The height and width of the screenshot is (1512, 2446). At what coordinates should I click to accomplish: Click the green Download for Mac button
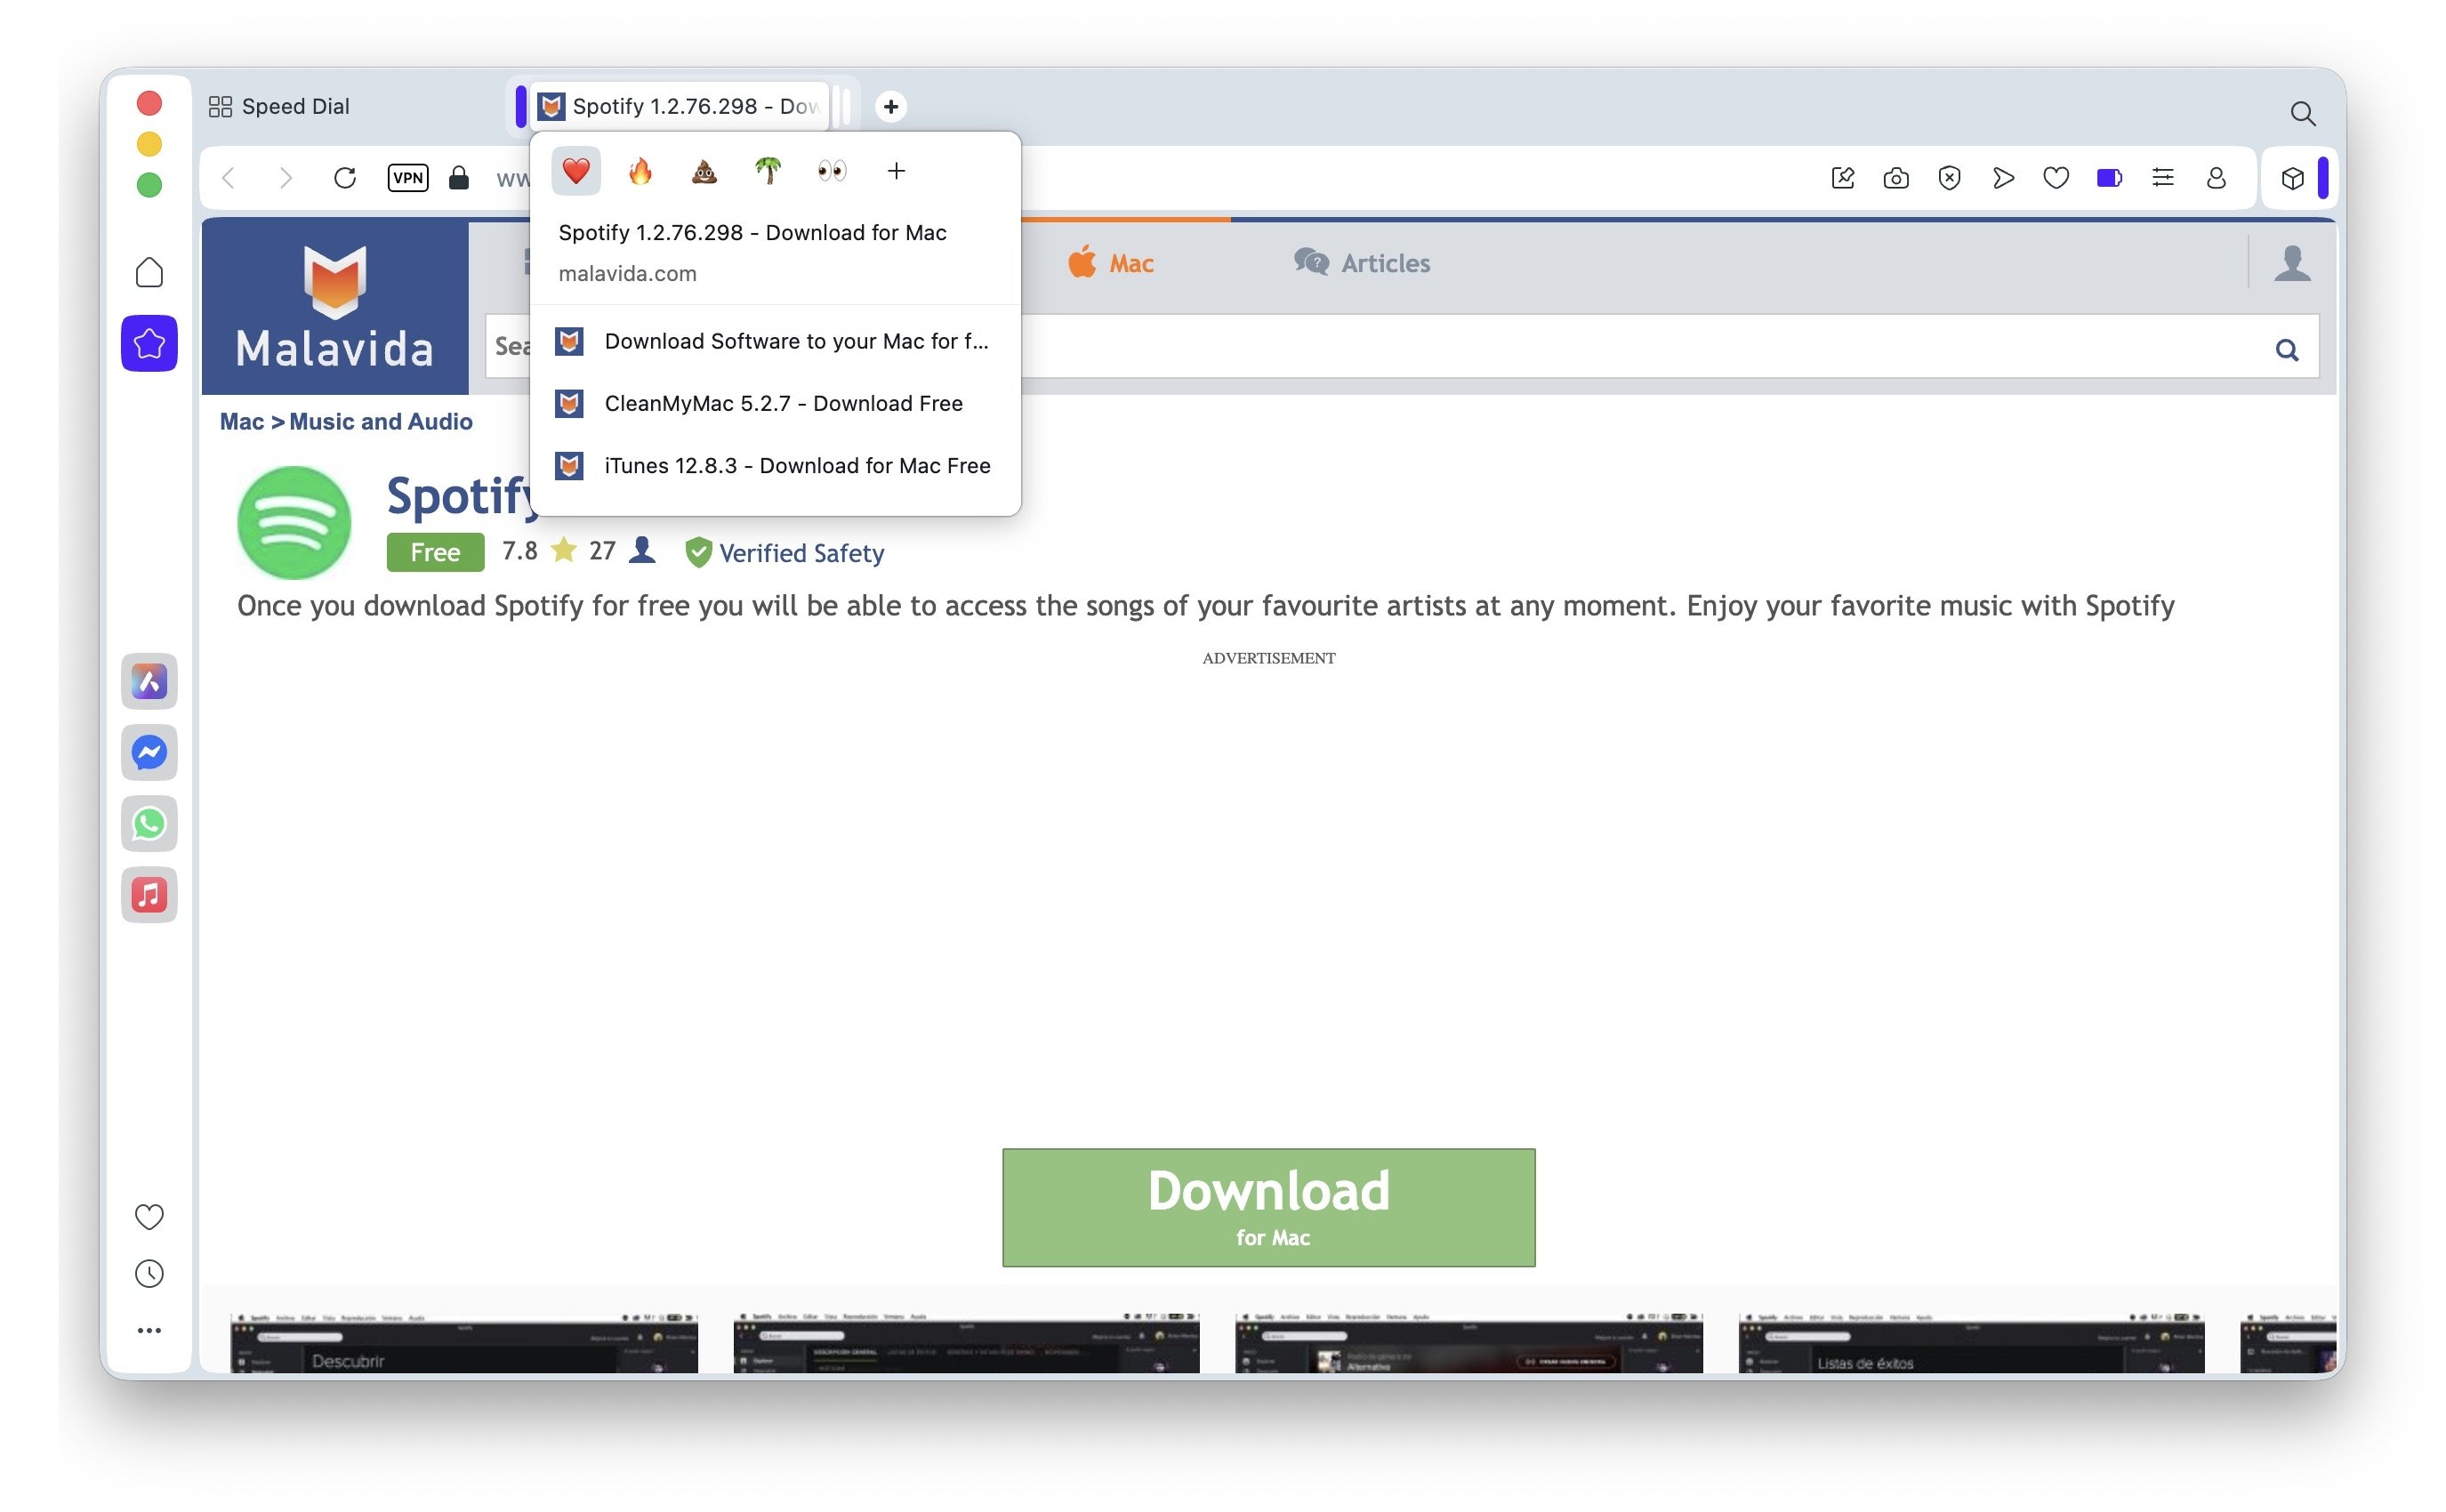pyautogui.click(x=1268, y=1207)
